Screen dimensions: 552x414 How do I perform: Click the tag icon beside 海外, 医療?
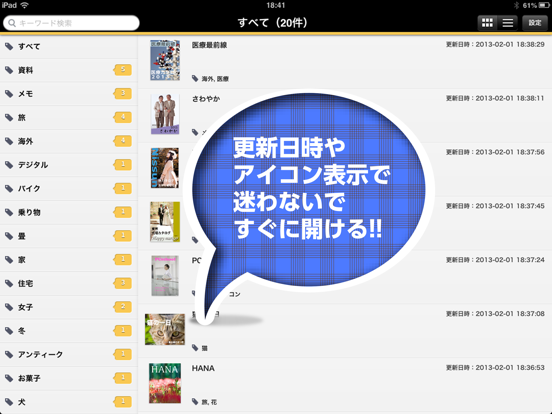point(195,79)
